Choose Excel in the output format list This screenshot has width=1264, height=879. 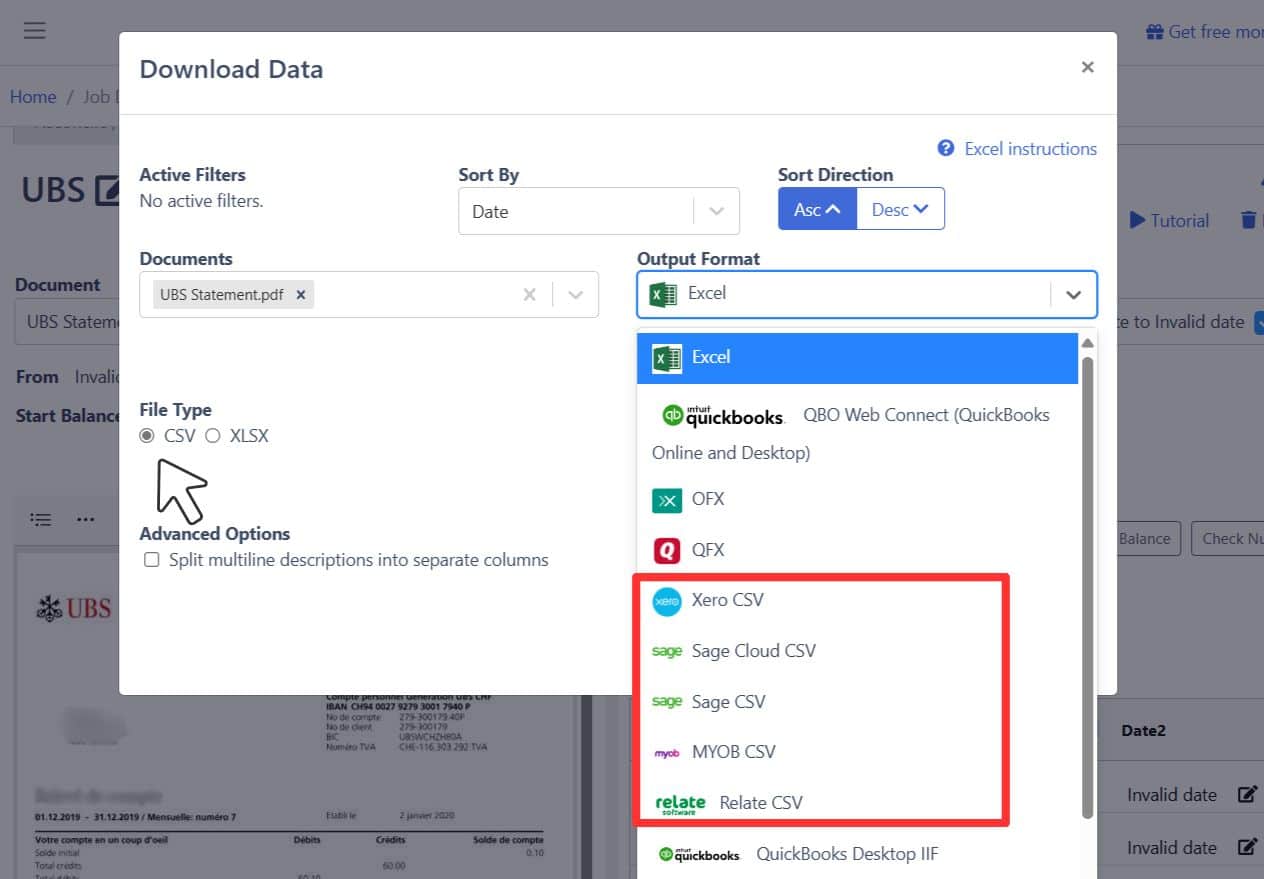point(858,358)
